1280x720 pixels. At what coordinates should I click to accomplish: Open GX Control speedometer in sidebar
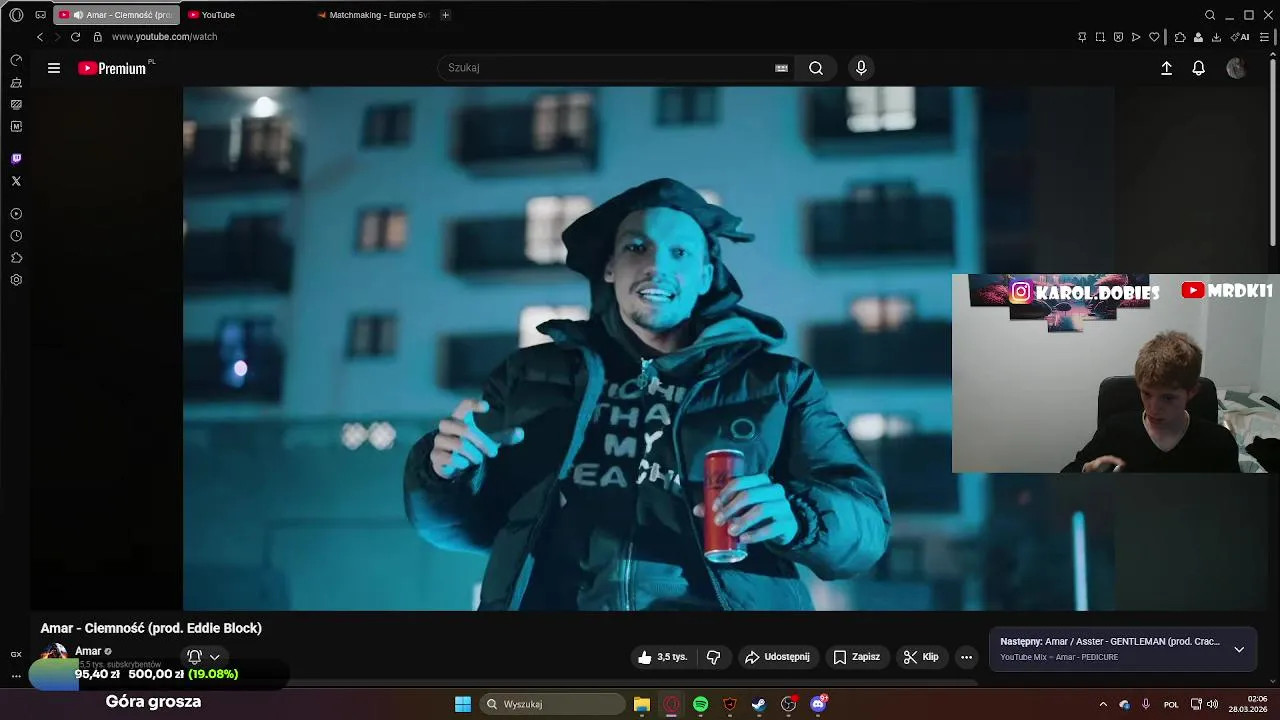coord(16,61)
